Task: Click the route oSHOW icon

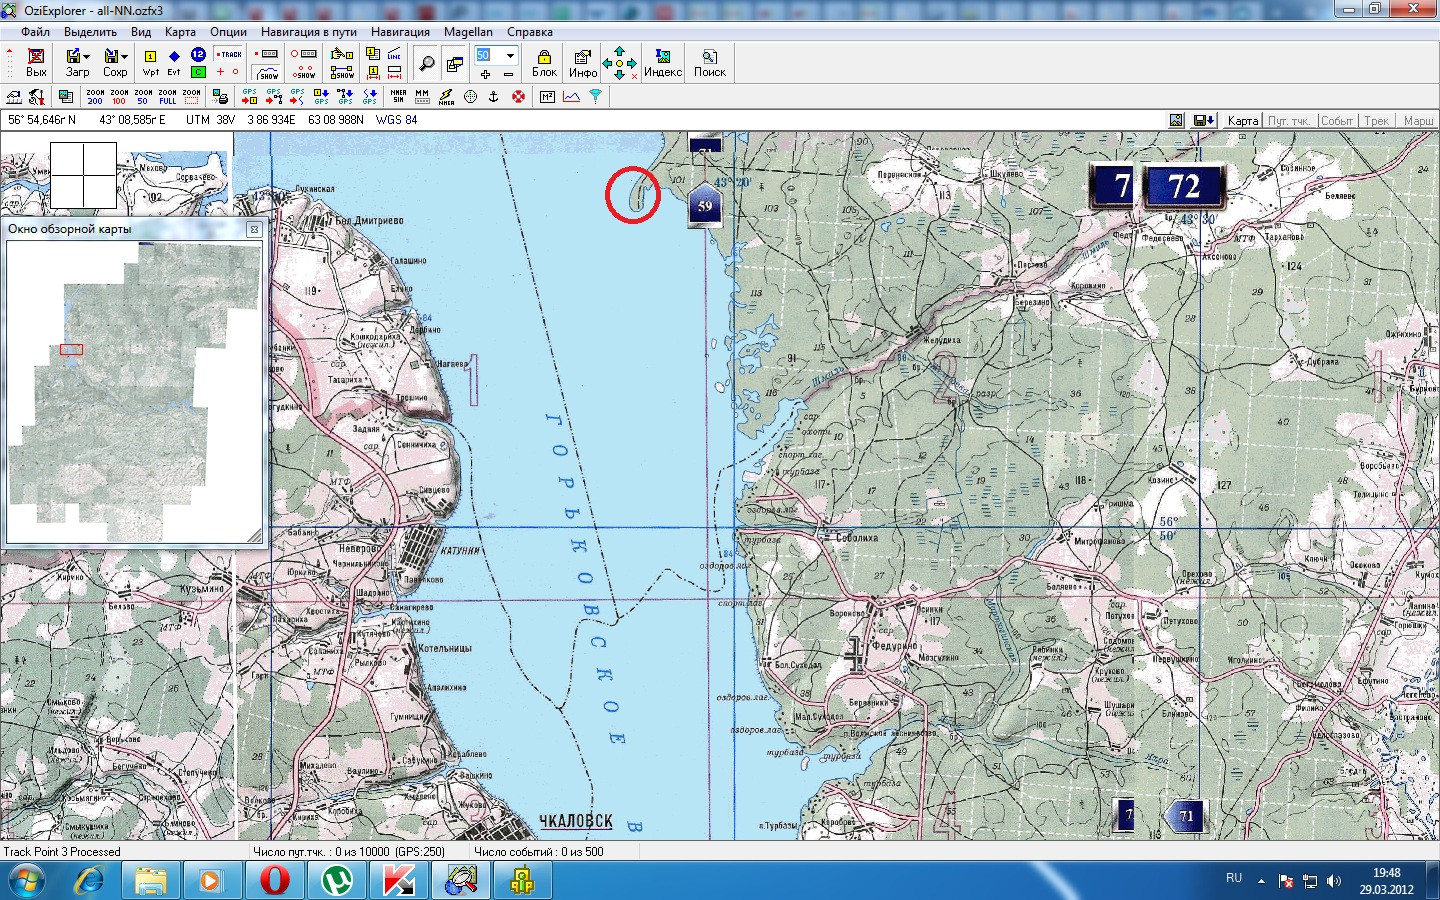Action: click(304, 72)
